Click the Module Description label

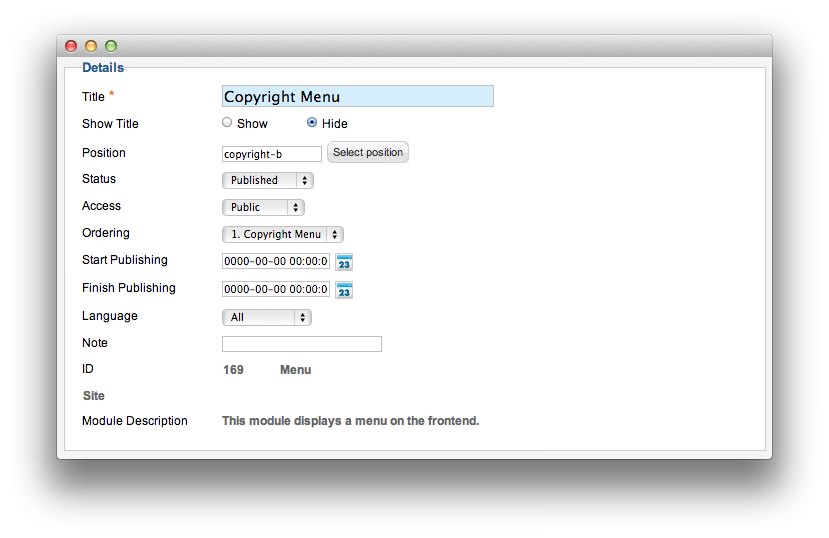[x=135, y=421]
